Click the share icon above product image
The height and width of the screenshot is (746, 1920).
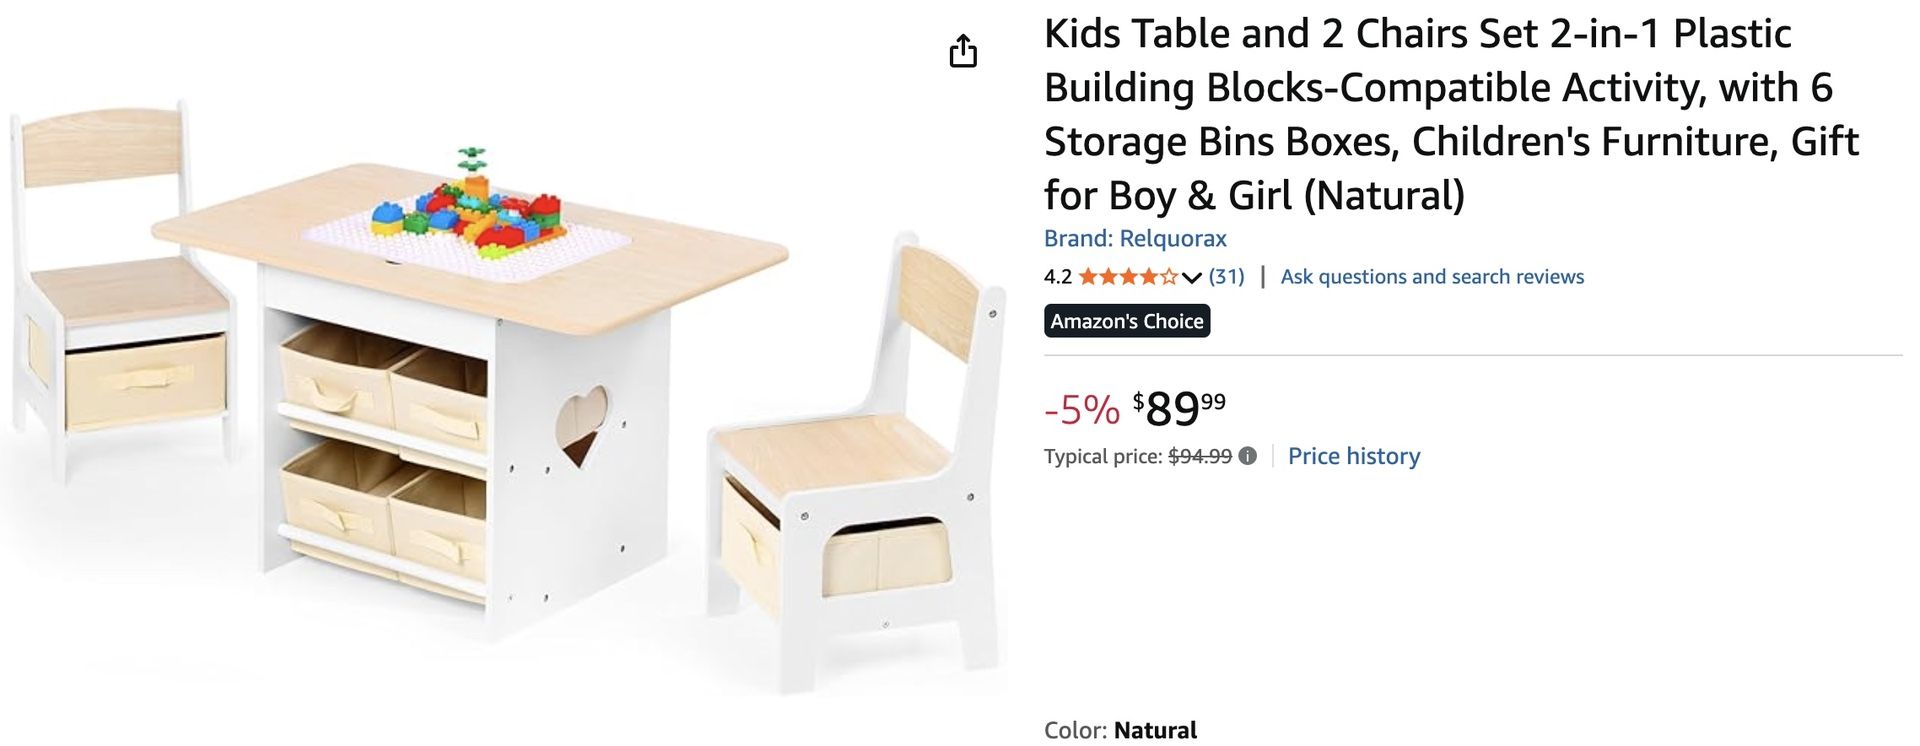[963, 51]
